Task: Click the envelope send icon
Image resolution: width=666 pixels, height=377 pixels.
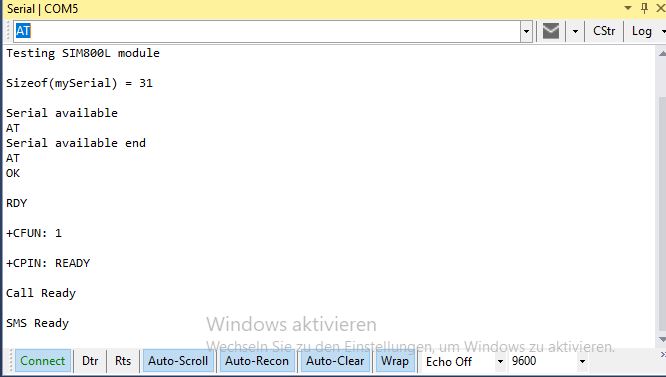Action: (551, 31)
